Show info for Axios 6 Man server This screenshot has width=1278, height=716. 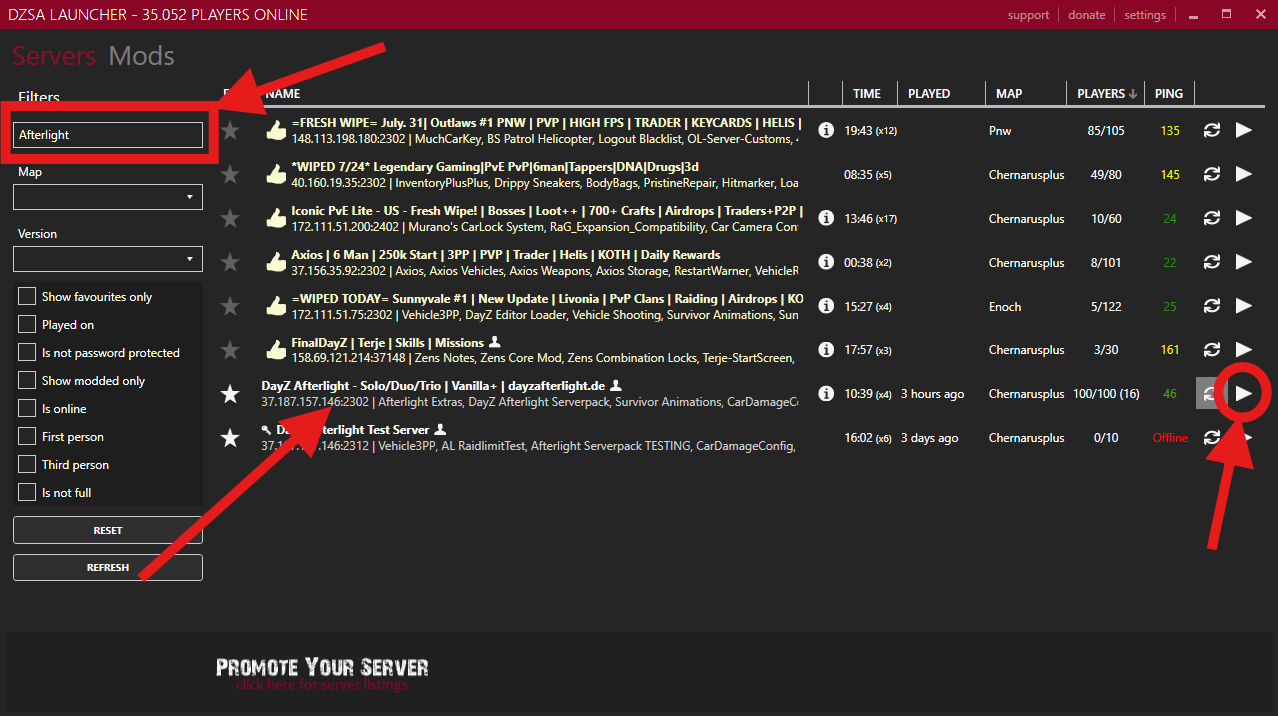826,262
